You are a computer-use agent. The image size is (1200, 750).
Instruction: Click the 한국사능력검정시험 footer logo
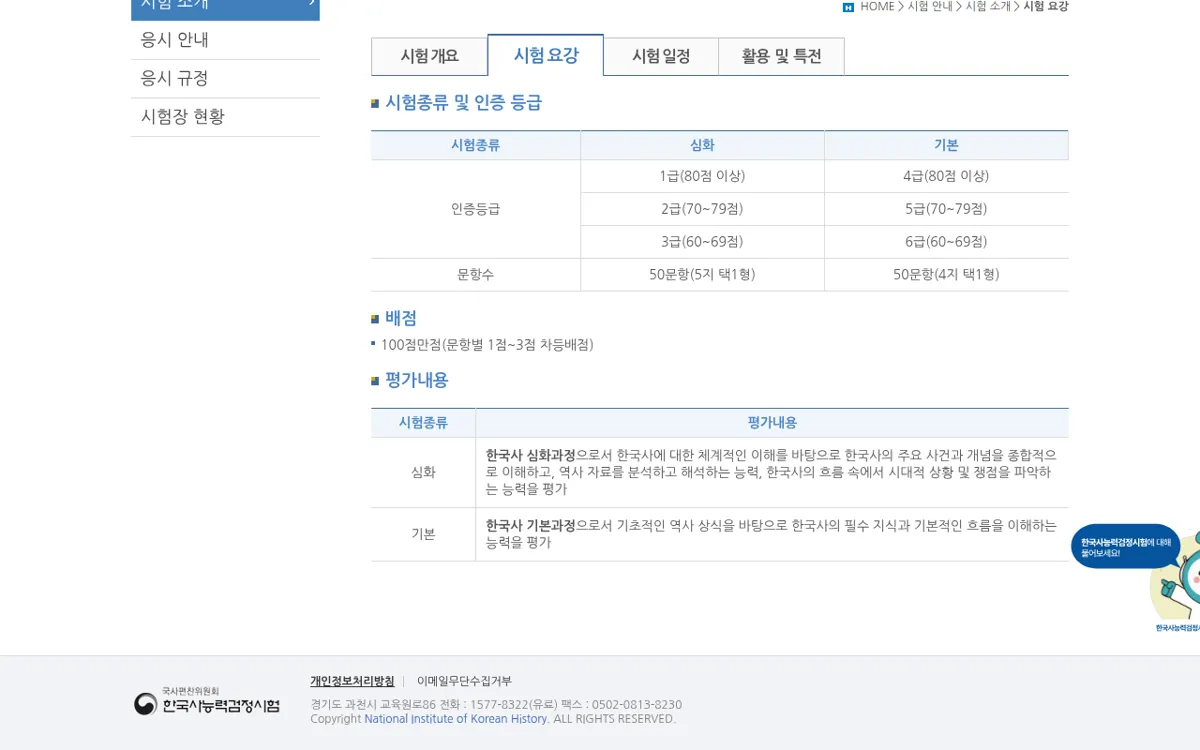pos(207,702)
